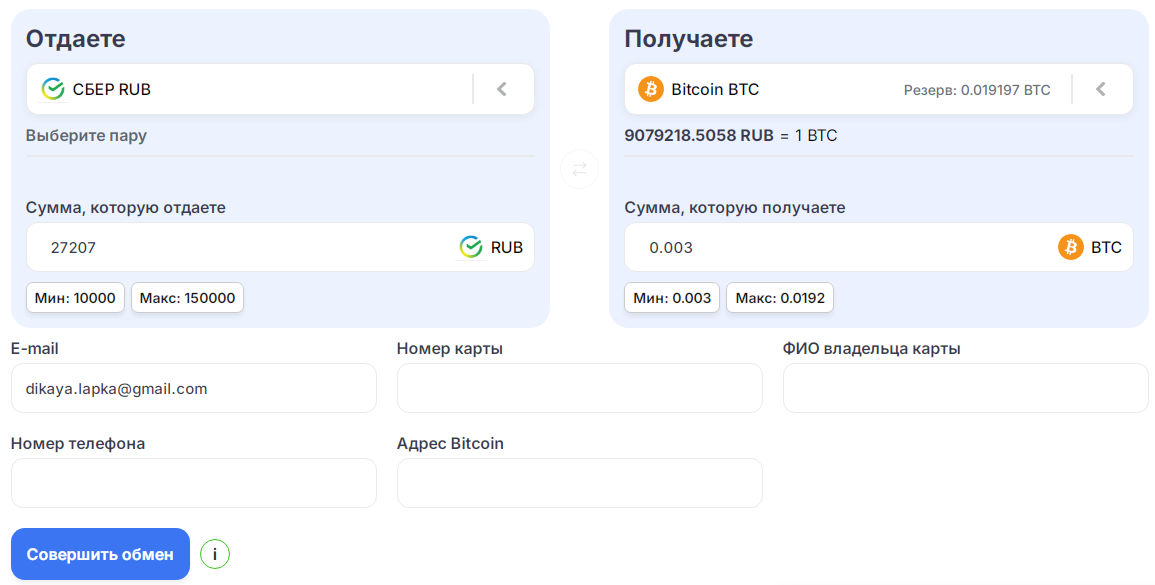Click the E-mail input field
Viewport: 1155px width, 585px height.
click(x=193, y=388)
